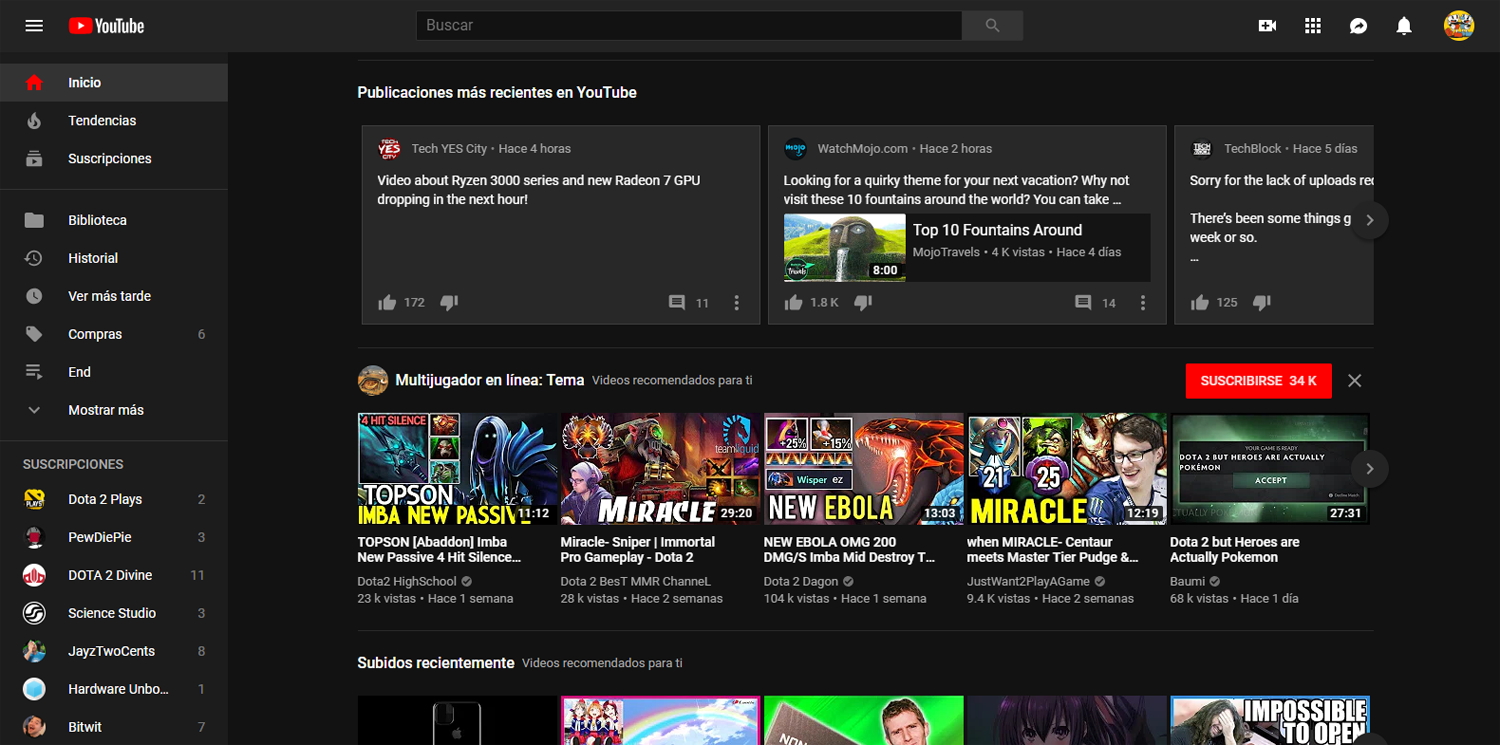
Task: Open the video upload (create) icon
Action: pyautogui.click(x=1266, y=25)
